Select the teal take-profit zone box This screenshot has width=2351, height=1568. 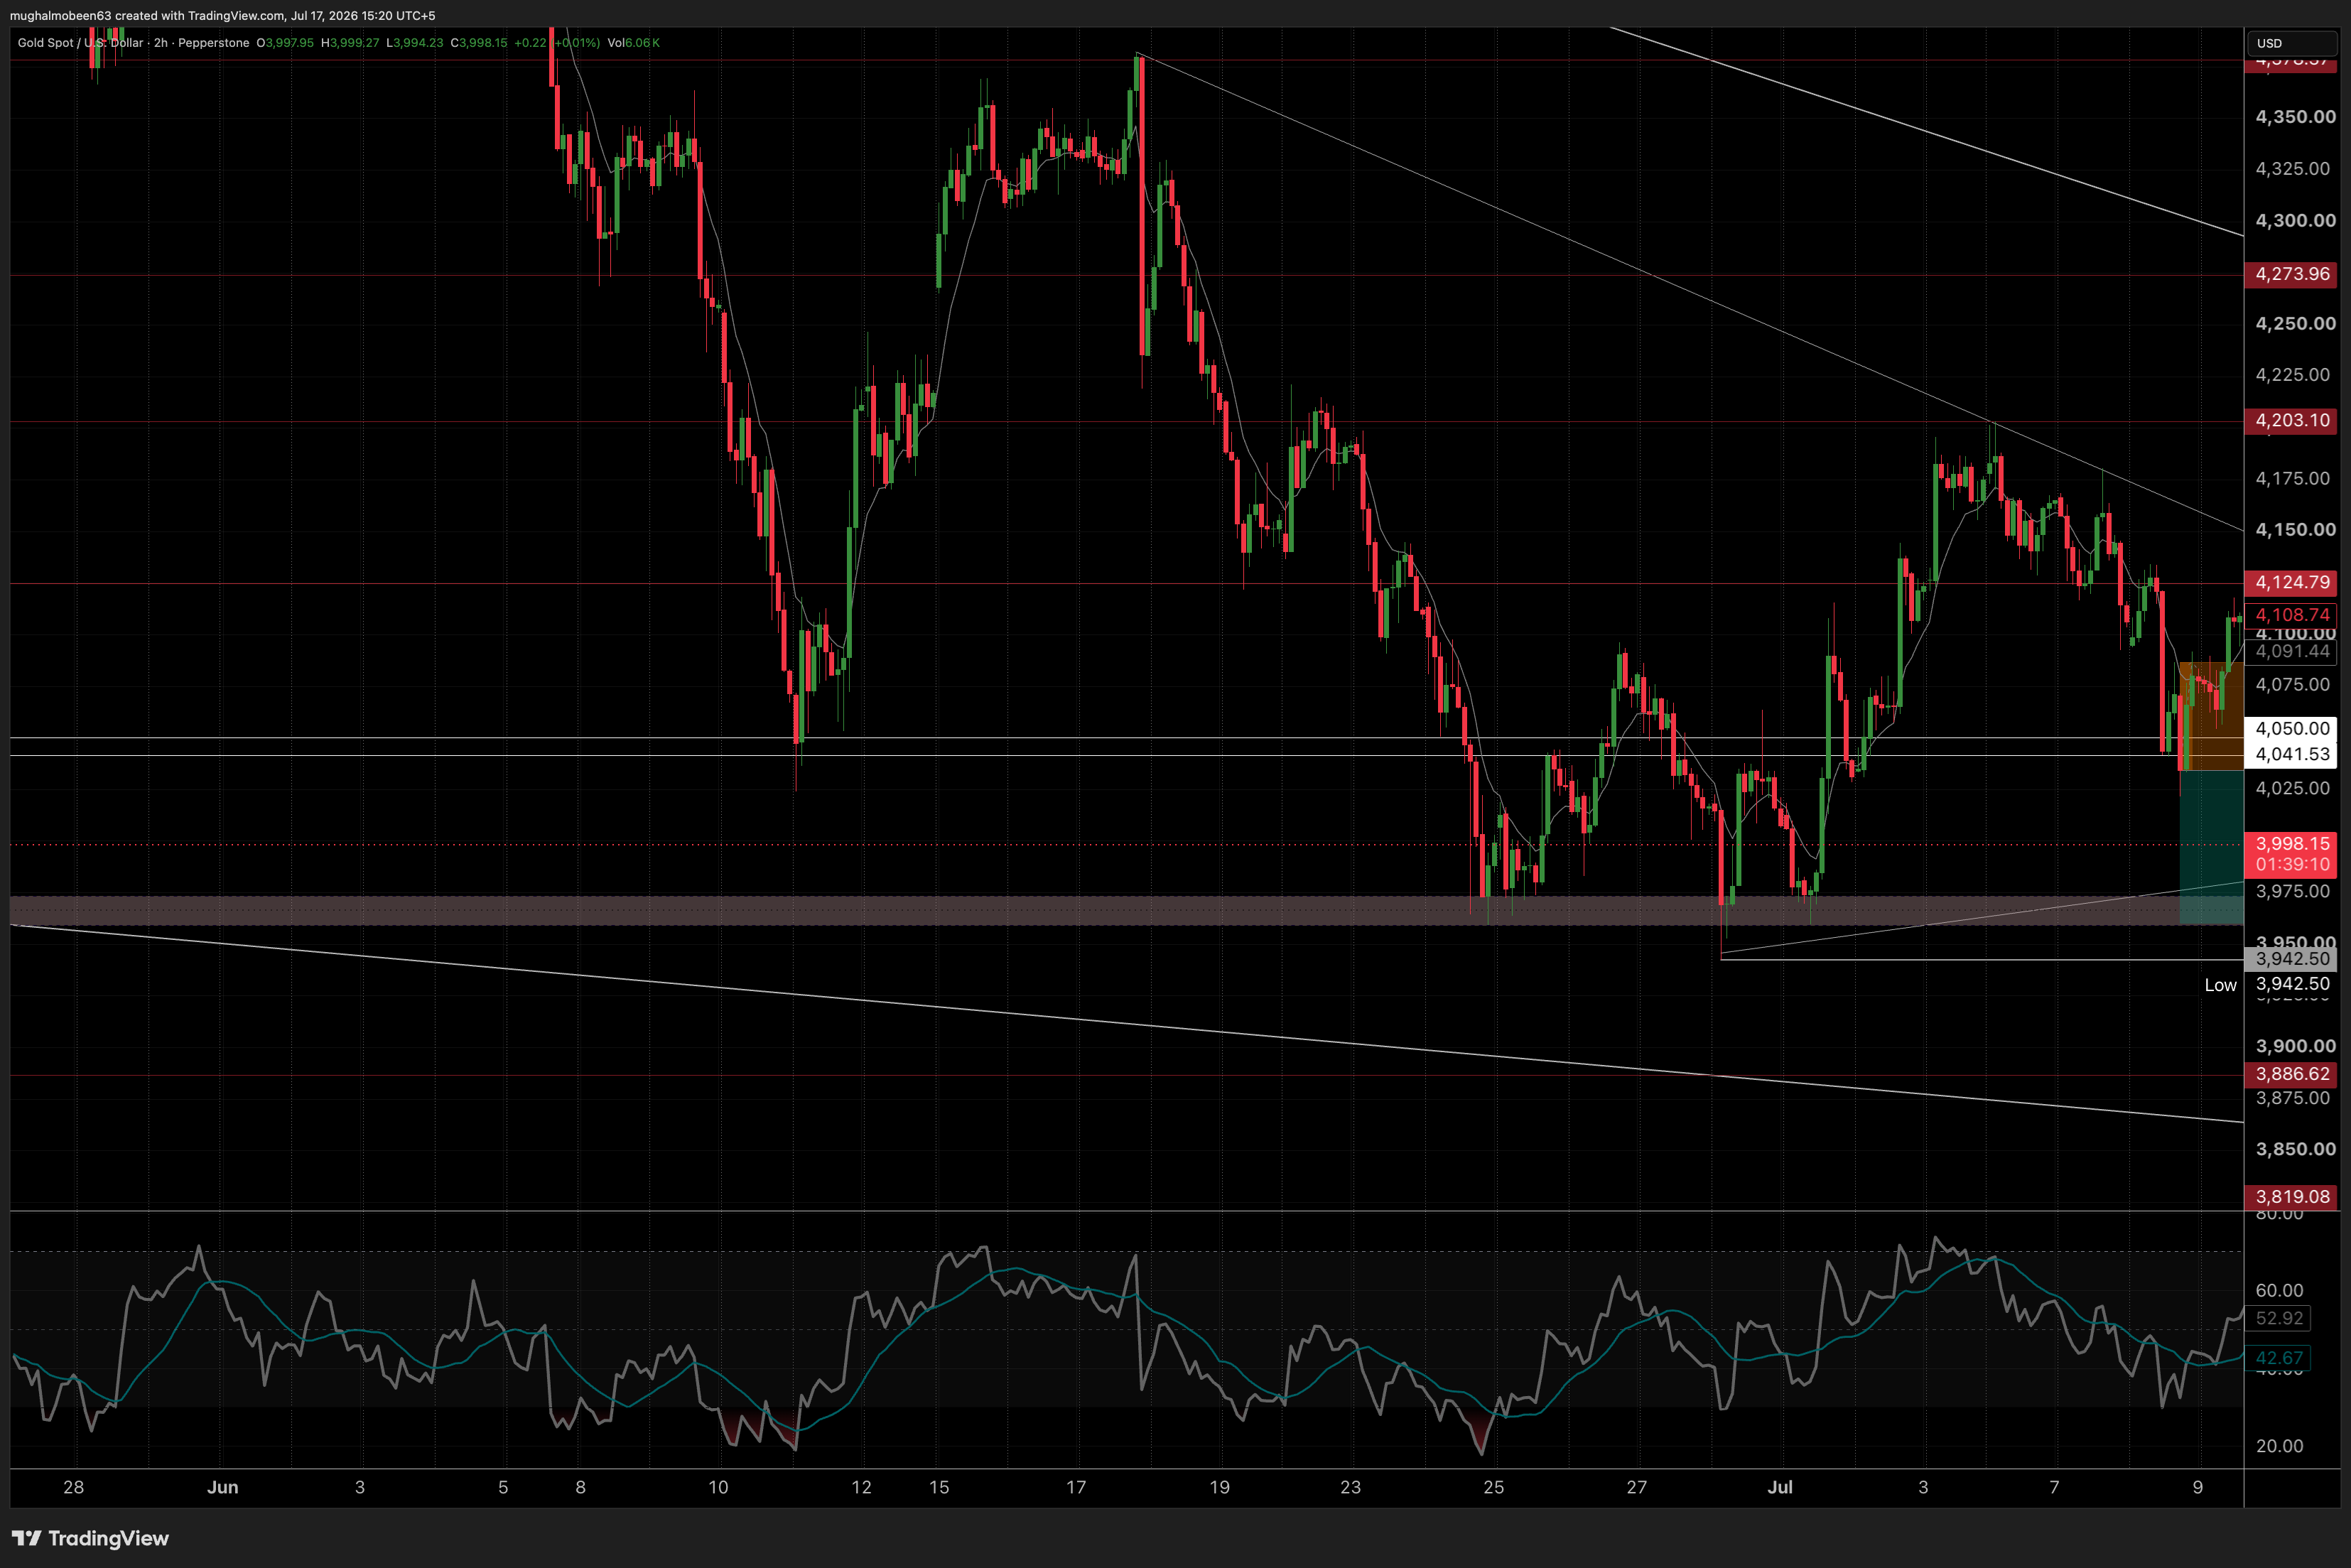click(2211, 847)
